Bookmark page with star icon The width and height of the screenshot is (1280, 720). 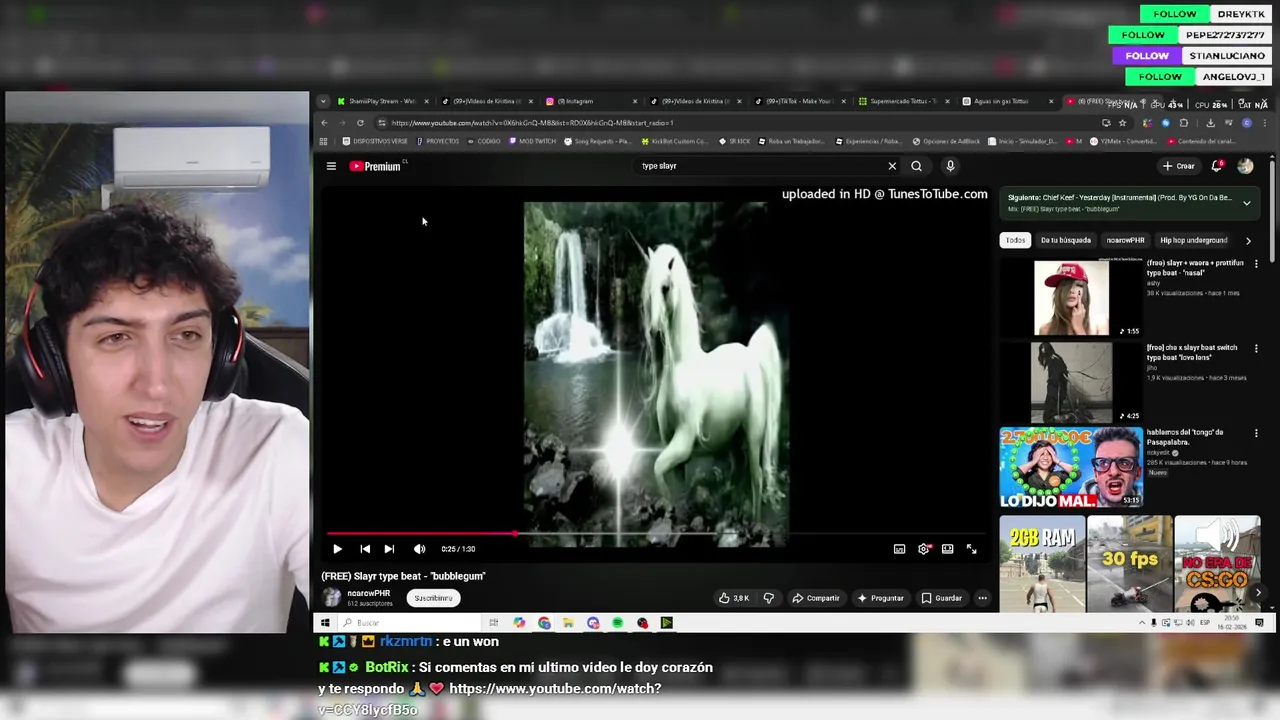(1123, 123)
